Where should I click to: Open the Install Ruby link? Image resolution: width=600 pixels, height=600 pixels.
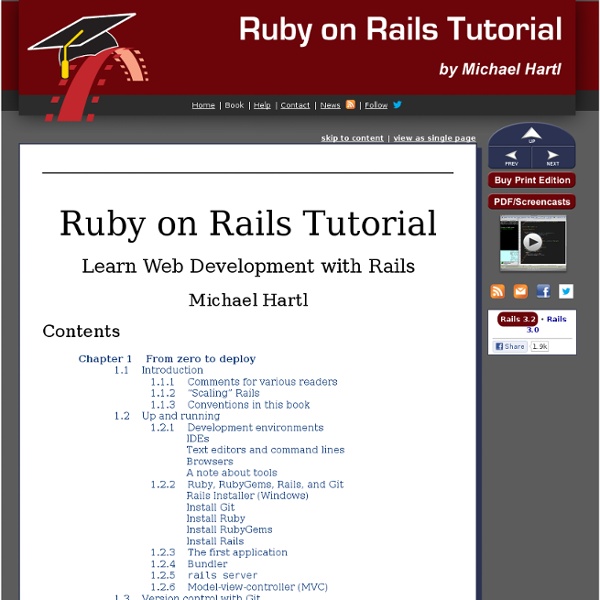[216, 518]
